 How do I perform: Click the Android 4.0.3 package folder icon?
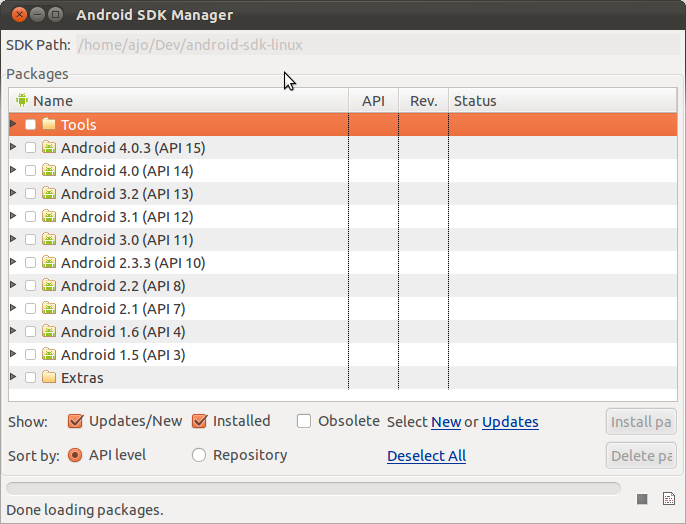coord(49,147)
